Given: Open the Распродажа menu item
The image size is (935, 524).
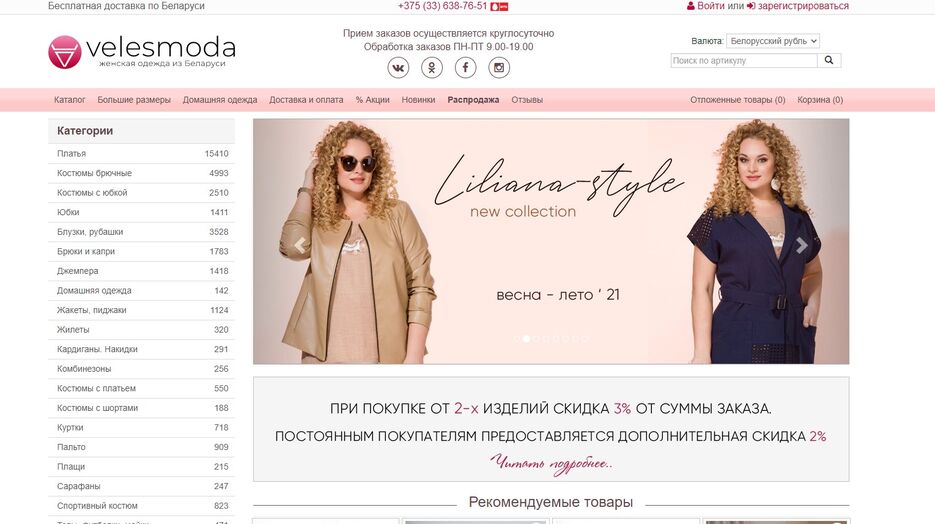Looking at the screenshot, I should (473, 100).
